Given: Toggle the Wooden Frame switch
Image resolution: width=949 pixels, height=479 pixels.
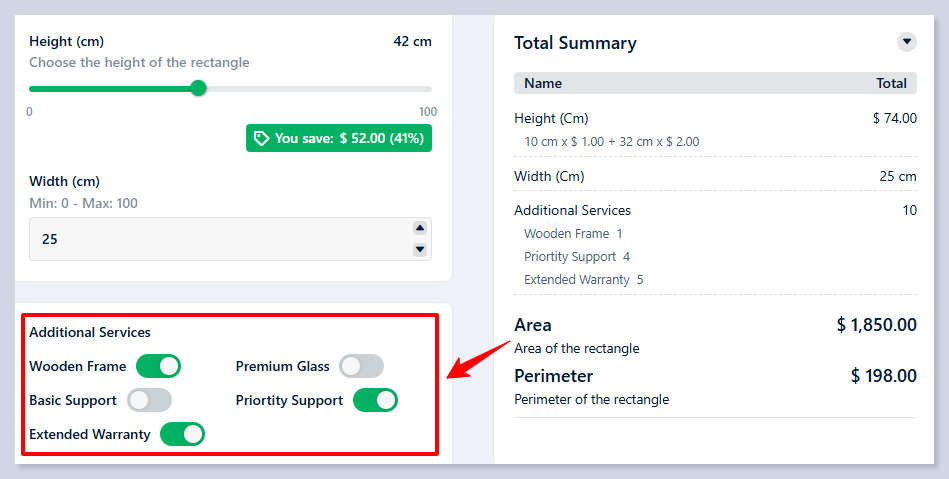Looking at the screenshot, I should 158,366.
